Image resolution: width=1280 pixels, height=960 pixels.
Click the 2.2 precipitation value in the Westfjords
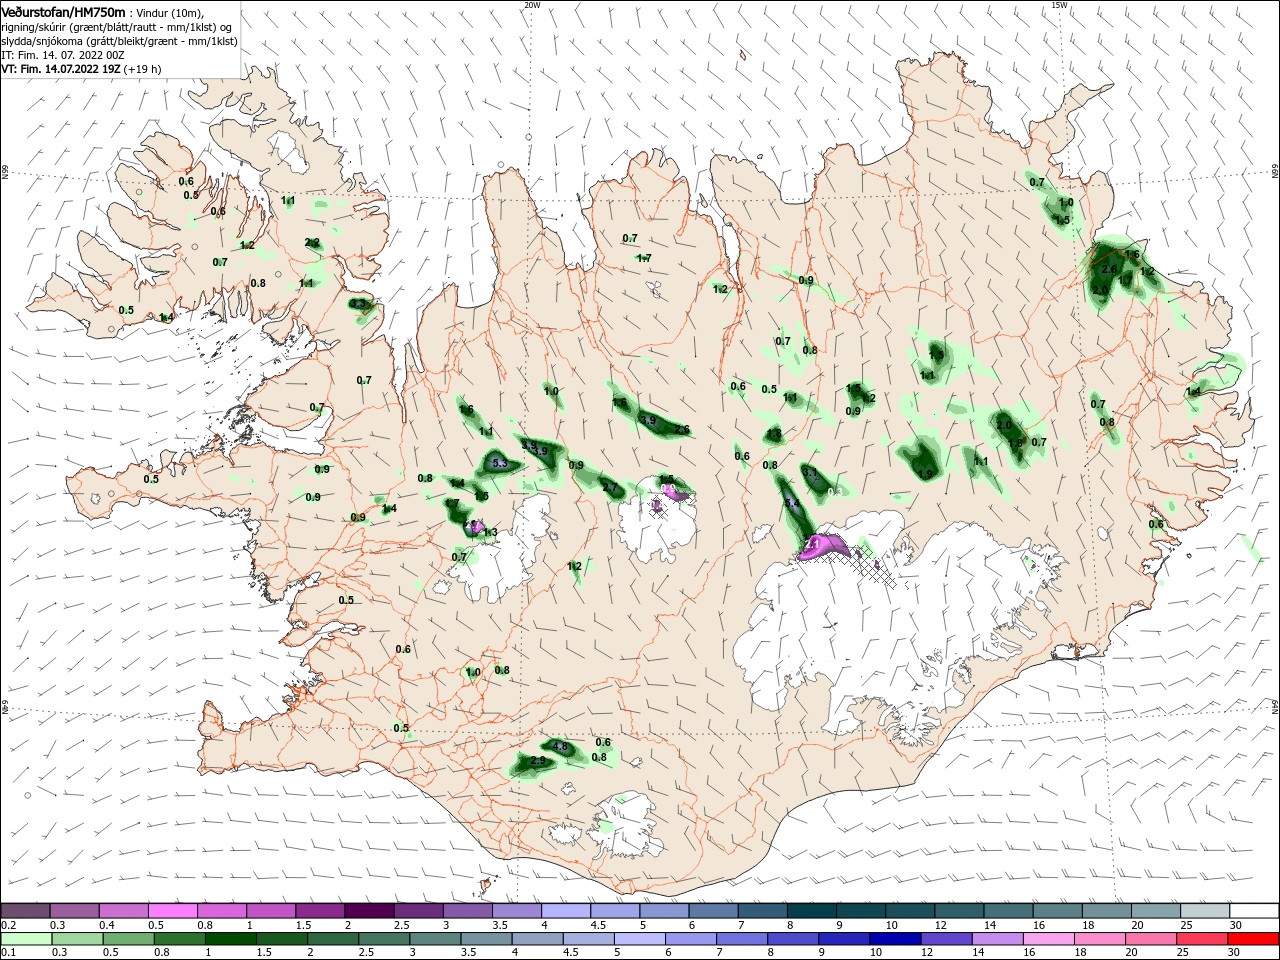312,242
